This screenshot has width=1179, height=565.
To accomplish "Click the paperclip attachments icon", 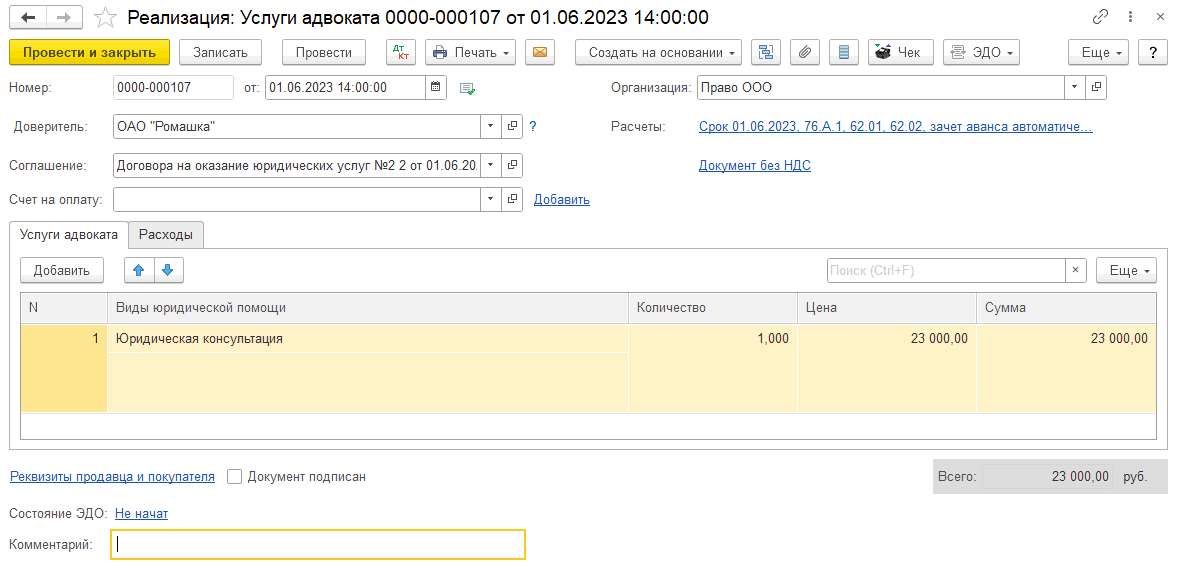I will pos(805,52).
